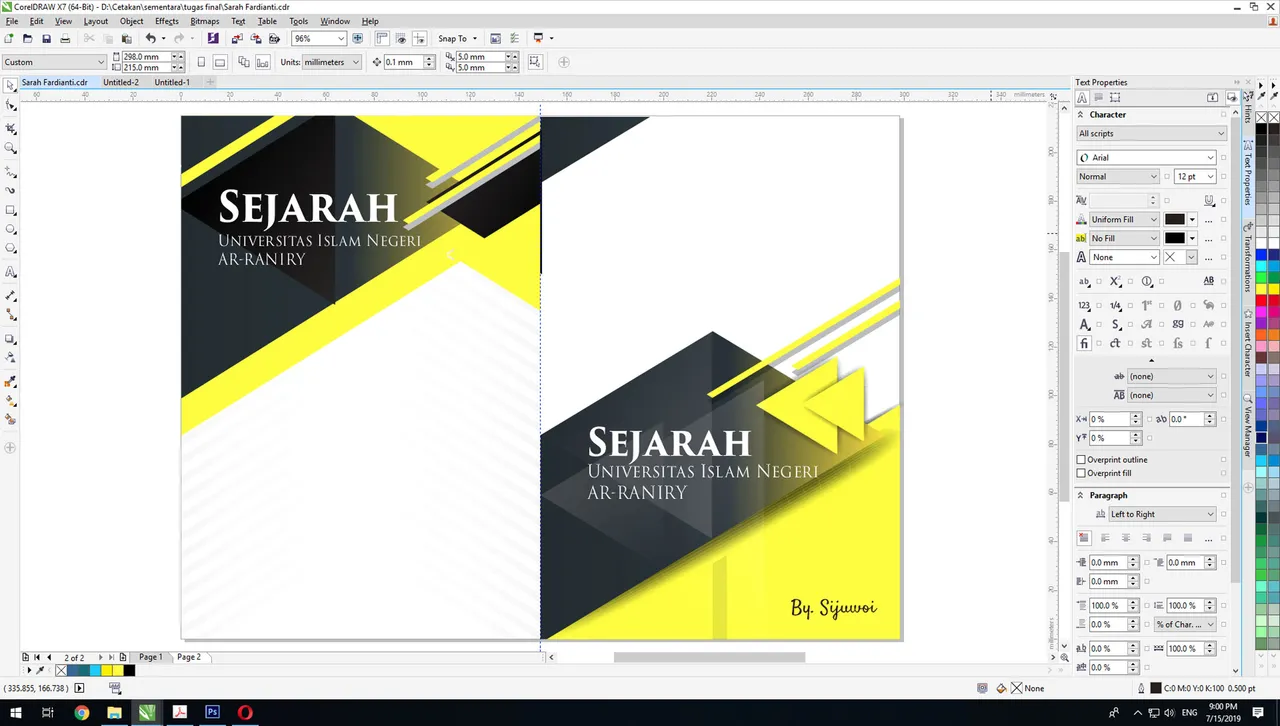The image size is (1280, 726).
Task: Collapse the Character section
Action: pyautogui.click(x=1081, y=114)
